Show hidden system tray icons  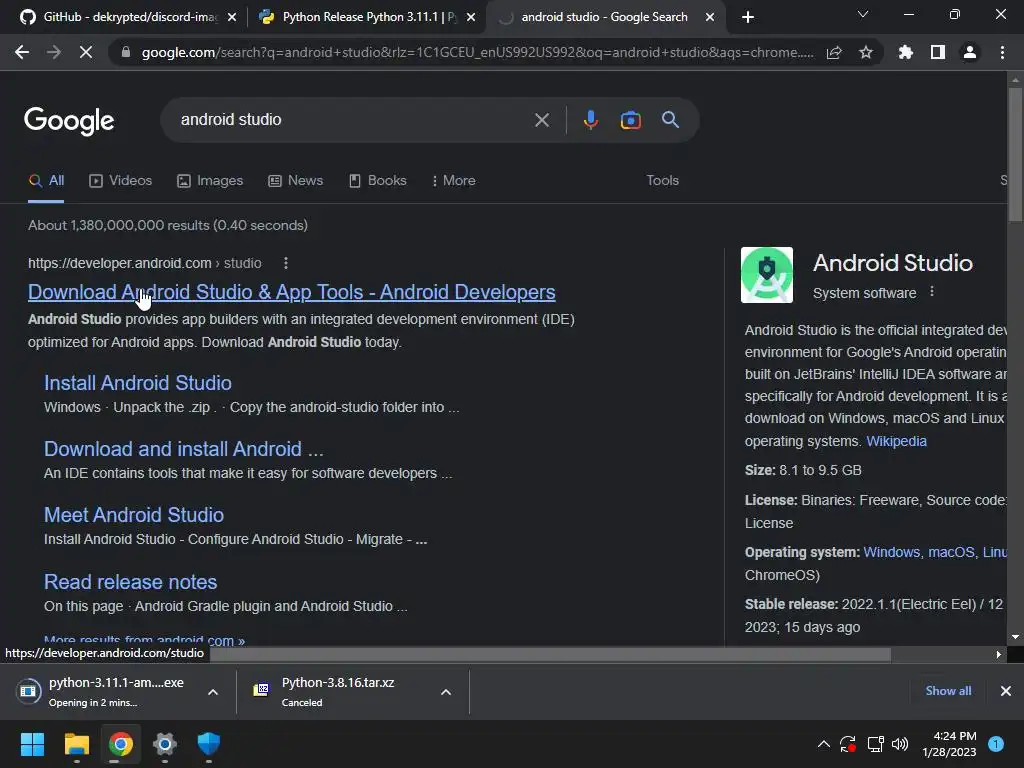pyautogui.click(x=824, y=744)
